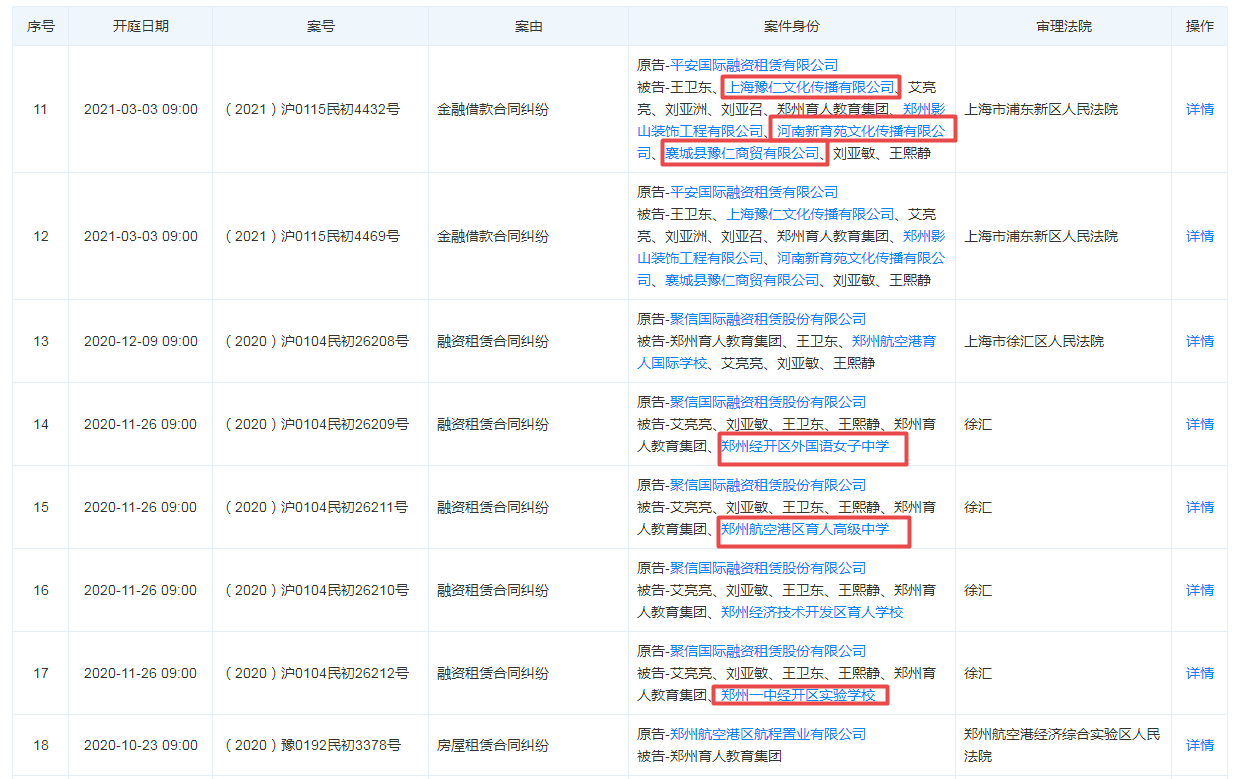The image size is (1242, 779).
Task: Click 聚信国际融资租赁股份有限公司 link in row 13
Action: [768, 319]
